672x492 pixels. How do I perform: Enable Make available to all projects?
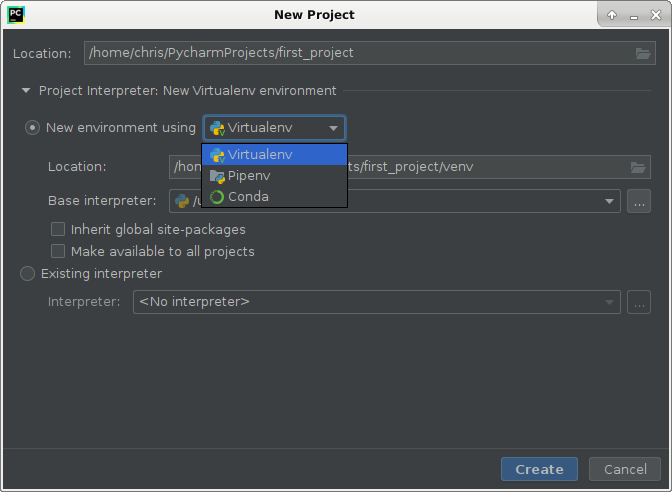click(x=58, y=251)
